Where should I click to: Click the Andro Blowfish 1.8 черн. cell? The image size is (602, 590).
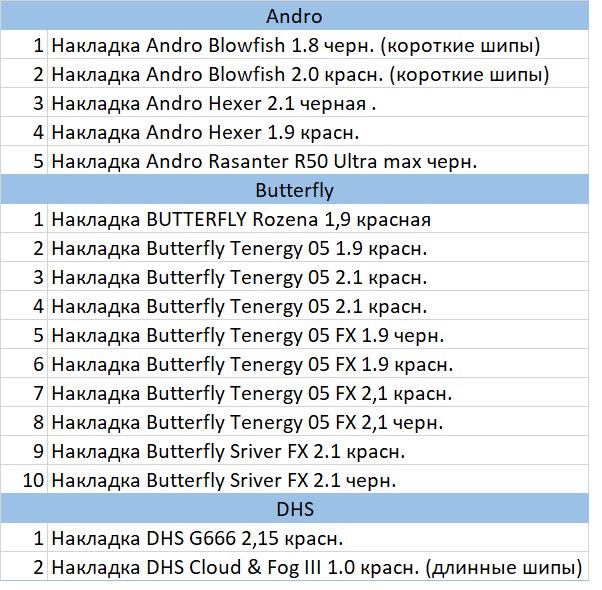(x=318, y=45)
